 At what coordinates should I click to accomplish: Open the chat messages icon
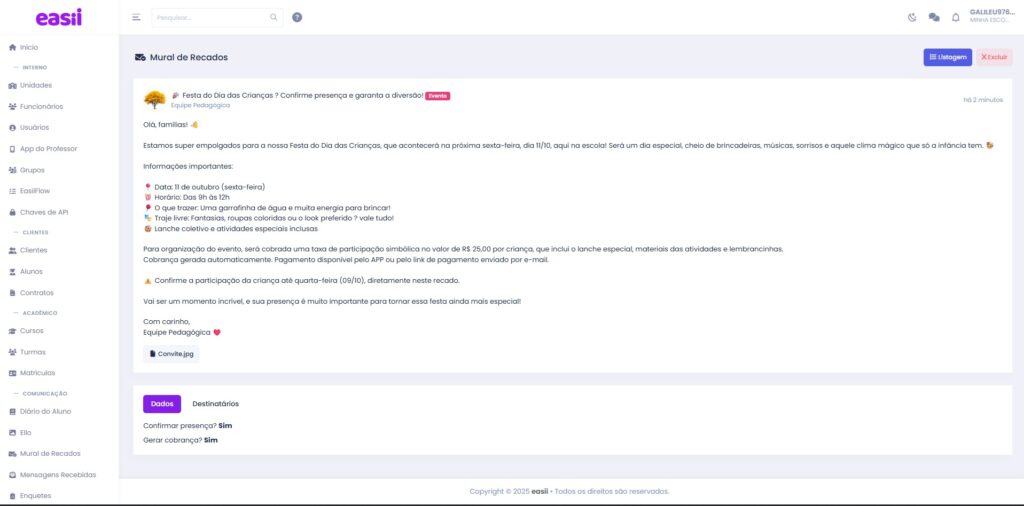(x=934, y=17)
